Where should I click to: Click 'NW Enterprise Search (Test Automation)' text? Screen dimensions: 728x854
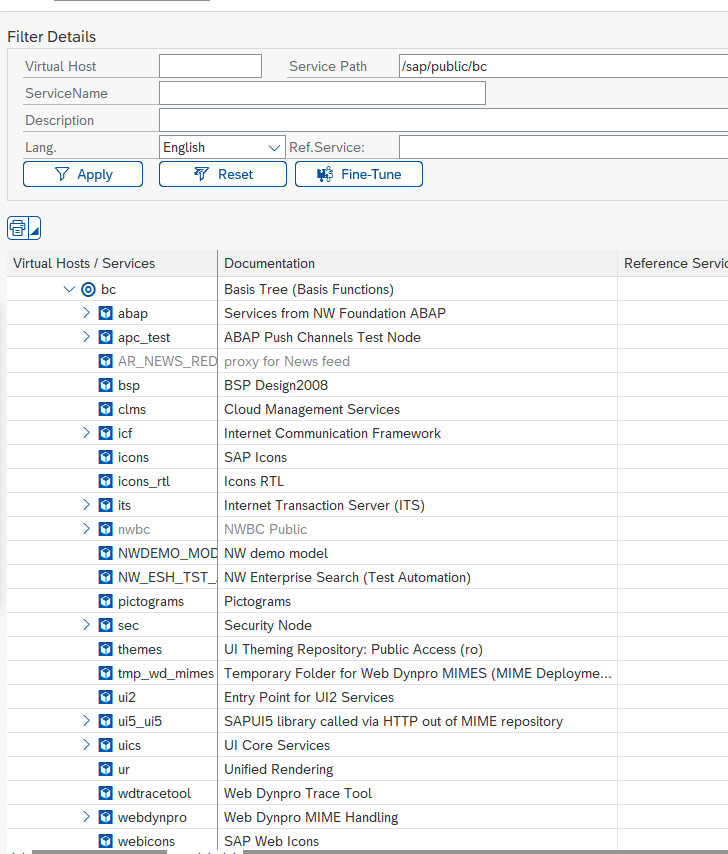[x=347, y=577]
